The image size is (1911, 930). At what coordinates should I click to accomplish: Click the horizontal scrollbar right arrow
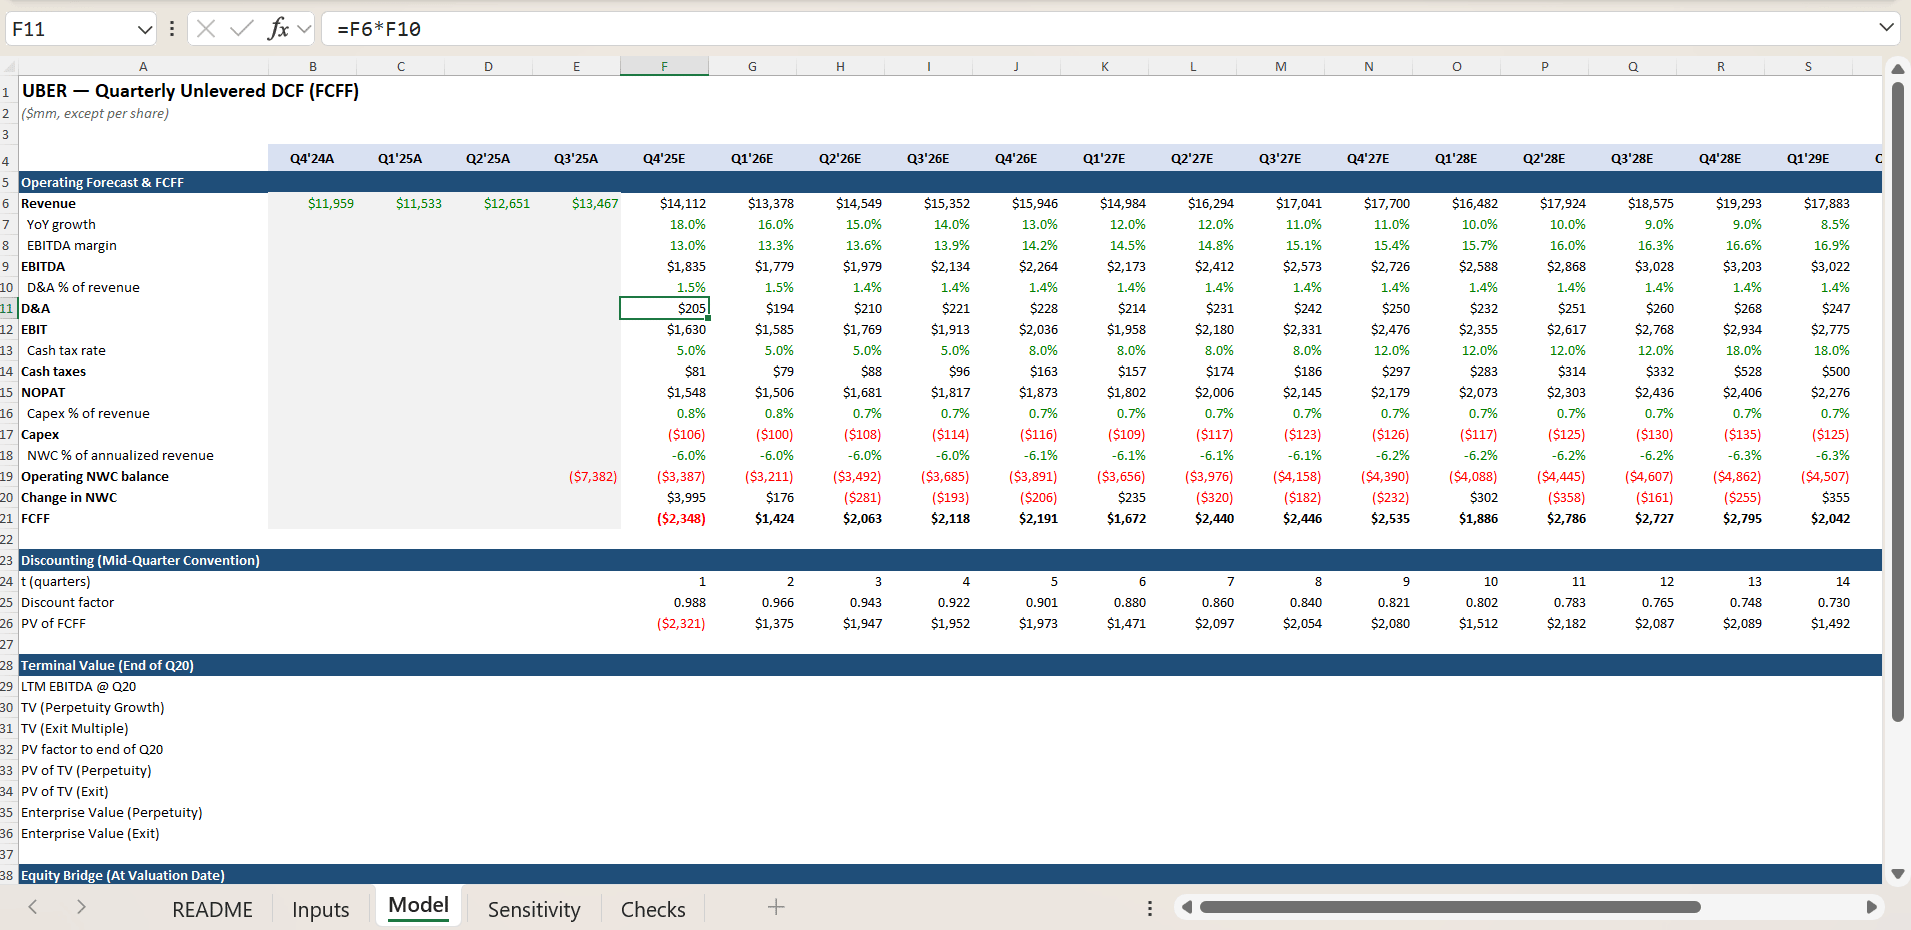[1871, 907]
